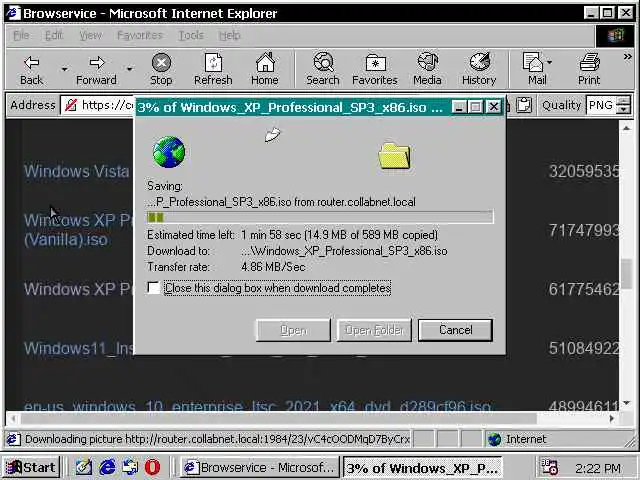Click the disabled Open button
Screen dimensions: 640x480
point(293,330)
